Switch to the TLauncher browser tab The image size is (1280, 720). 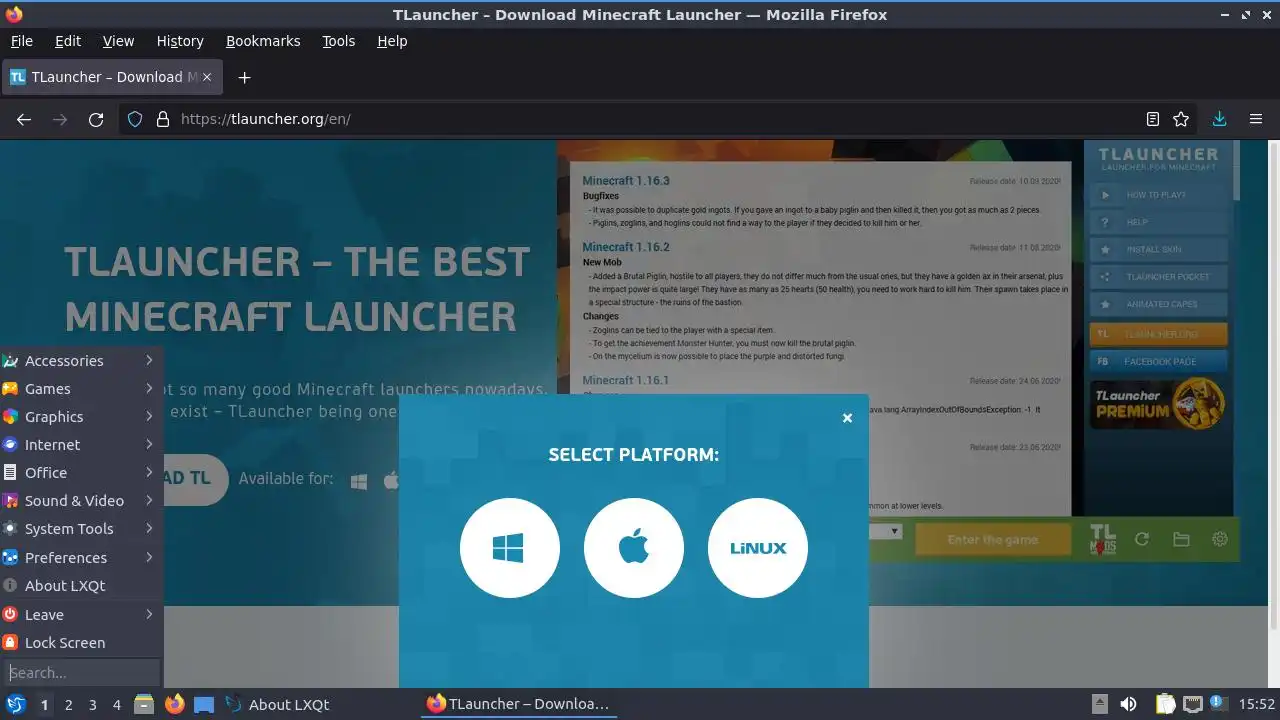[112, 77]
